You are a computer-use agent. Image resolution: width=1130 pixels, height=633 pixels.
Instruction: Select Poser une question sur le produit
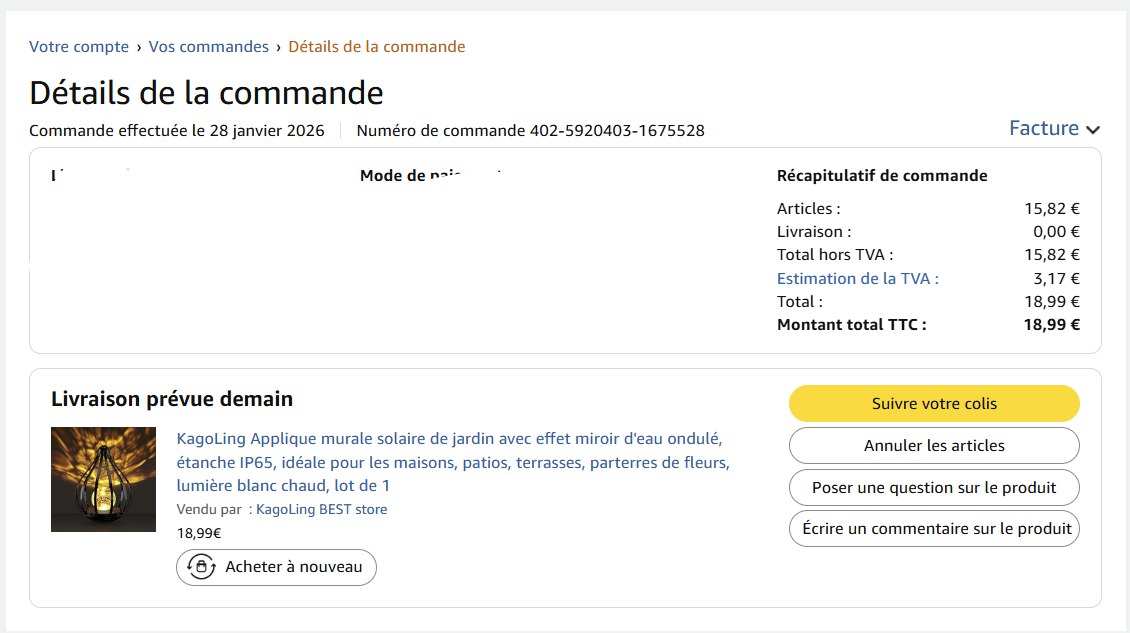point(934,488)
